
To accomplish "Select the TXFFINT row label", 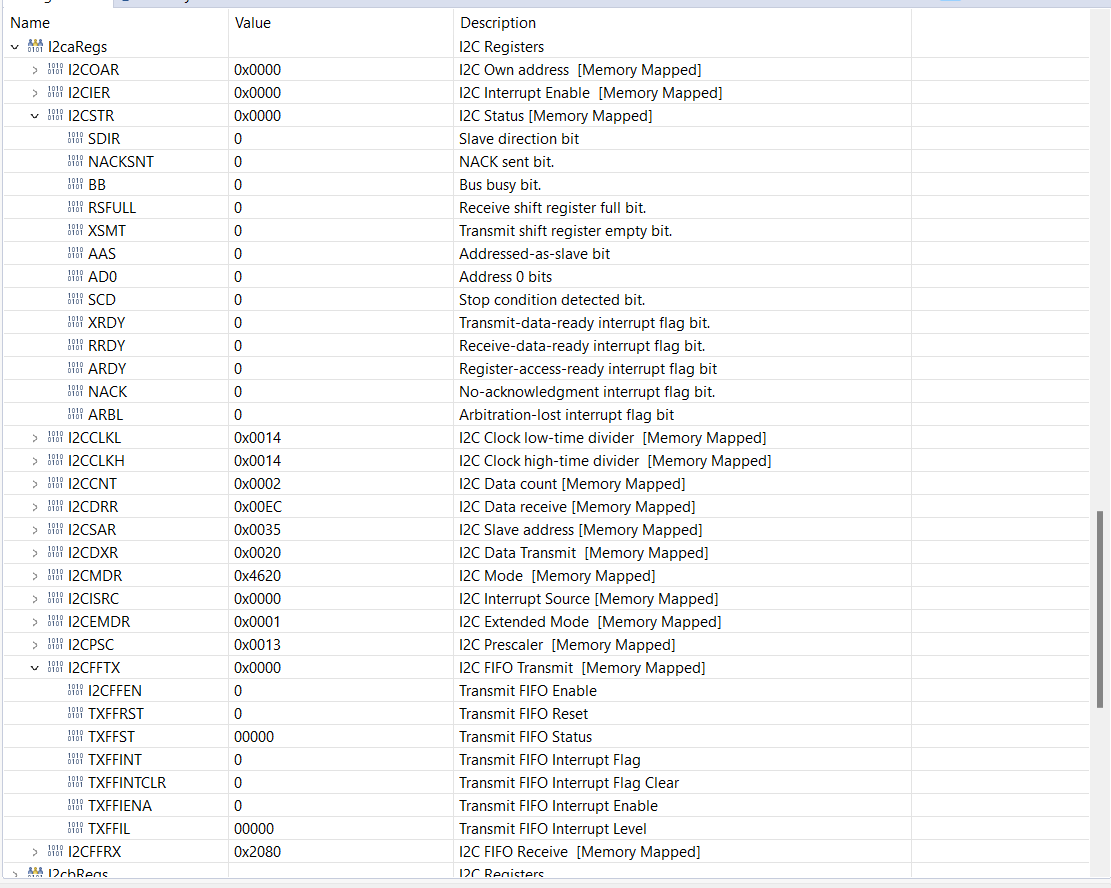I will [115, 760].
